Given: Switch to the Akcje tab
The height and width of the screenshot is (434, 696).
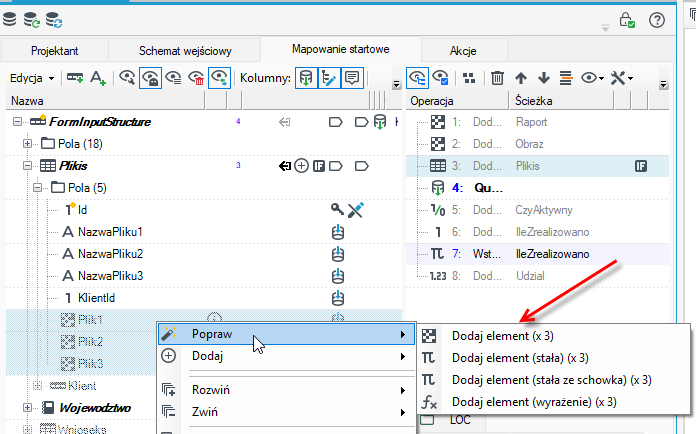Looking at the screenshot, I should (463, 51).
